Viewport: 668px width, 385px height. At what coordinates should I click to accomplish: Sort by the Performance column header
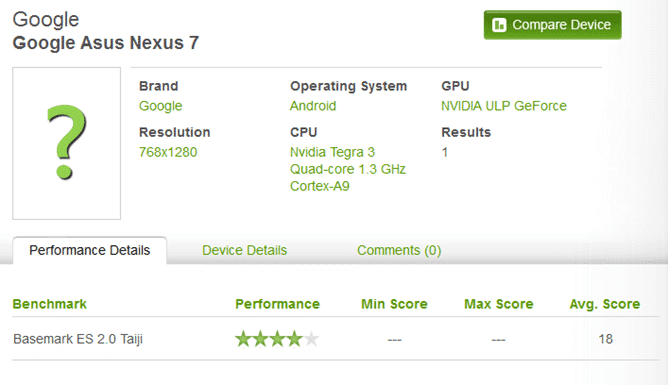277,304
